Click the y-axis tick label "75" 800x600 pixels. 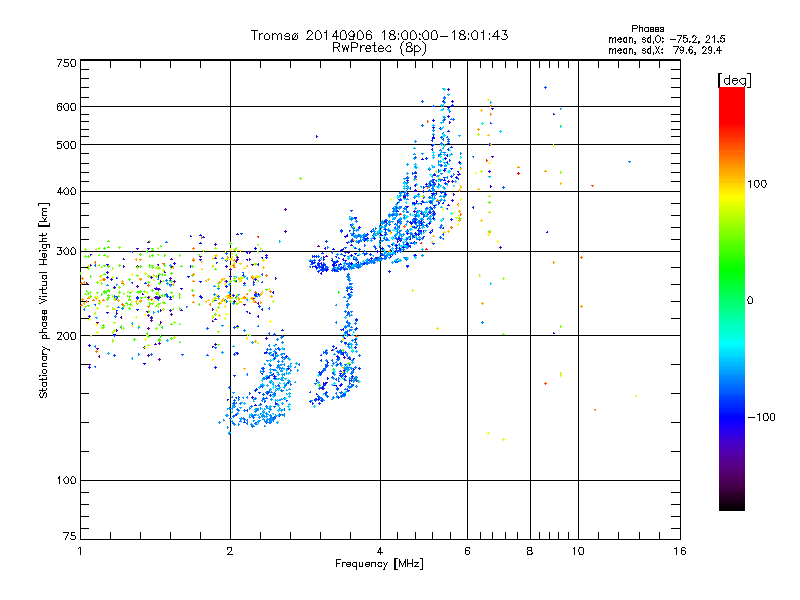[x=70, y=536]
